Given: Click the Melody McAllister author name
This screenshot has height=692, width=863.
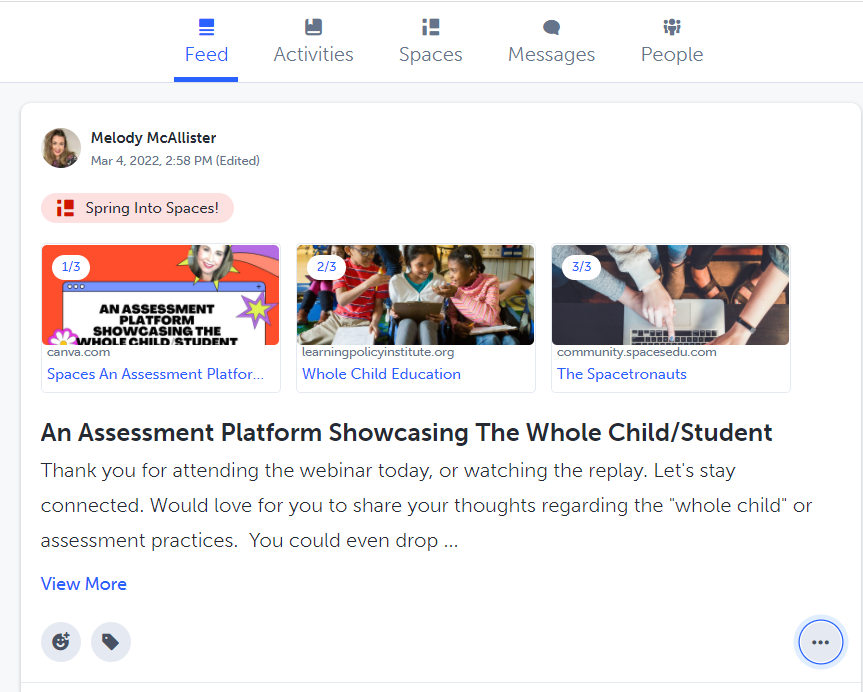Looking at the screenshot, I should click(153, 138).
